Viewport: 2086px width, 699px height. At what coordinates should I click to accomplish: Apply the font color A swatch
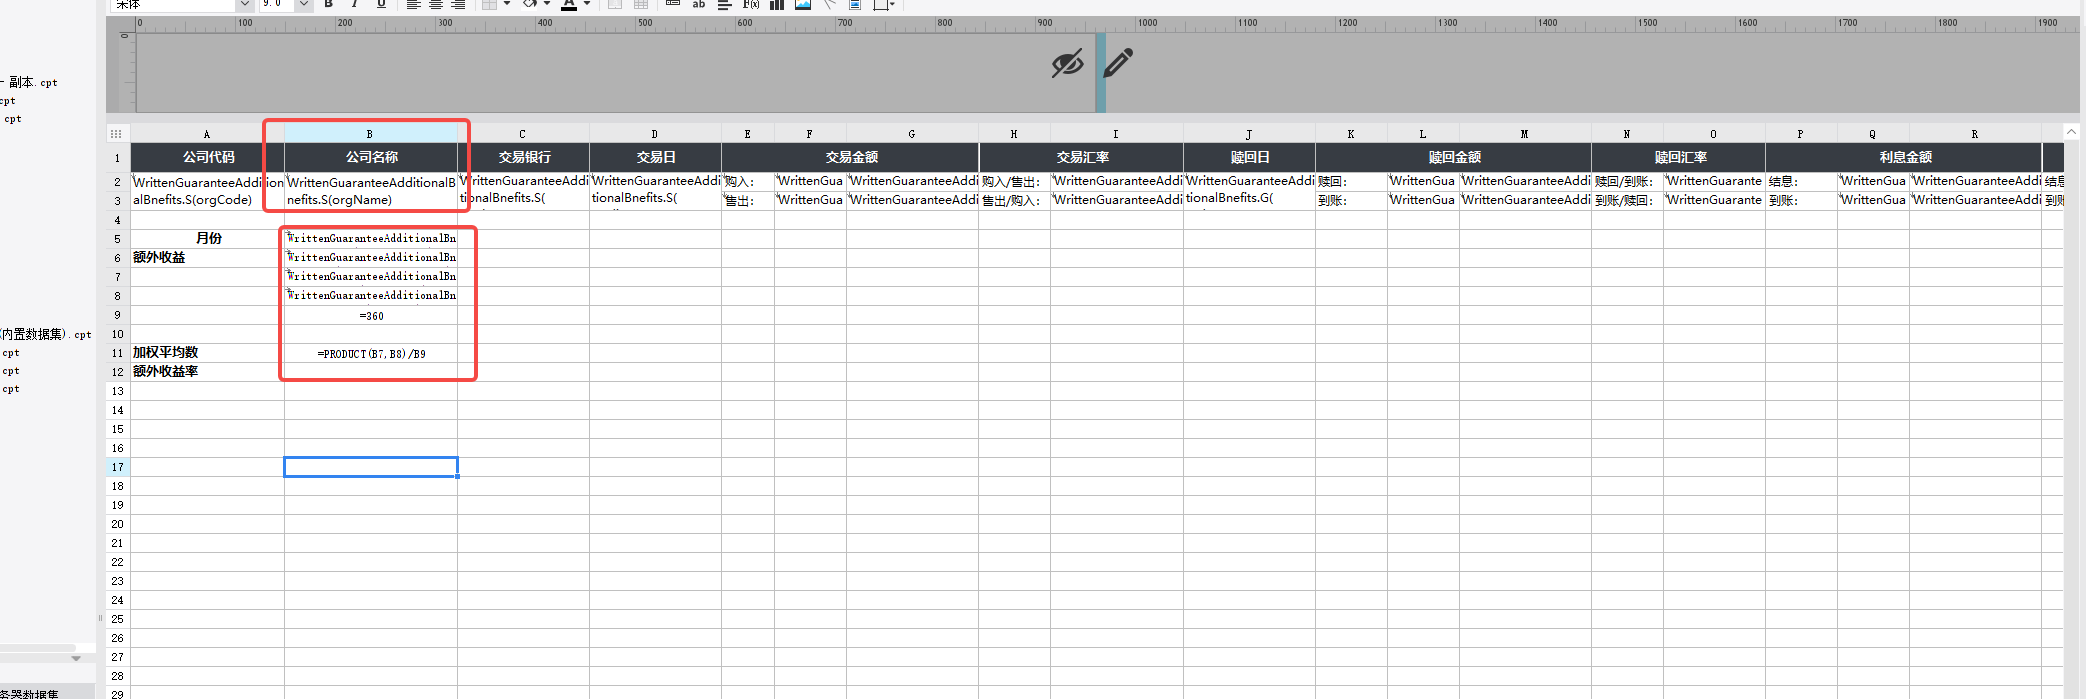[x=569, y=4]
